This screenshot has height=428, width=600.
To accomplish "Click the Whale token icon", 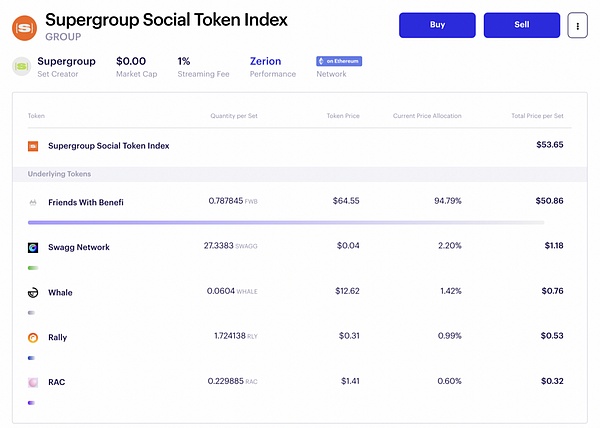I will click(x=33, y=293).
